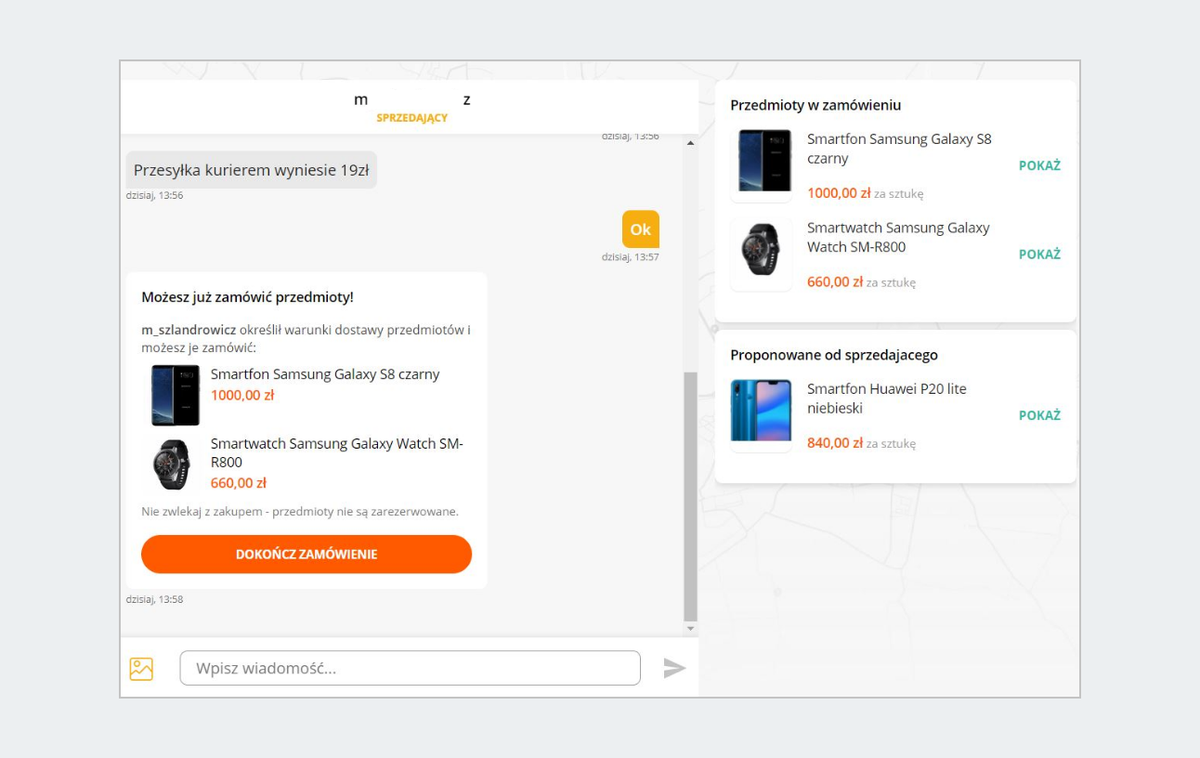Click Galaxy Watch thumbnail in chat message
The image size is (1200, 758).
click(x=173, y=464)
